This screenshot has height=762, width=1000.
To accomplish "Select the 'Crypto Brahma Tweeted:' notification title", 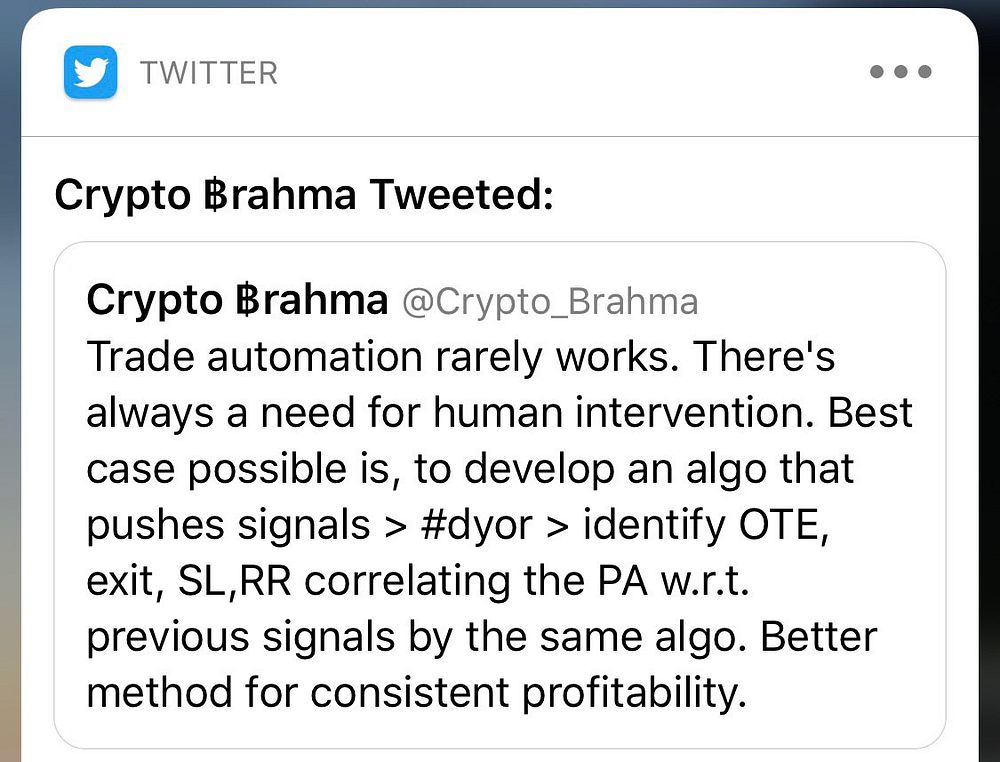I will (x=304, y=194).
